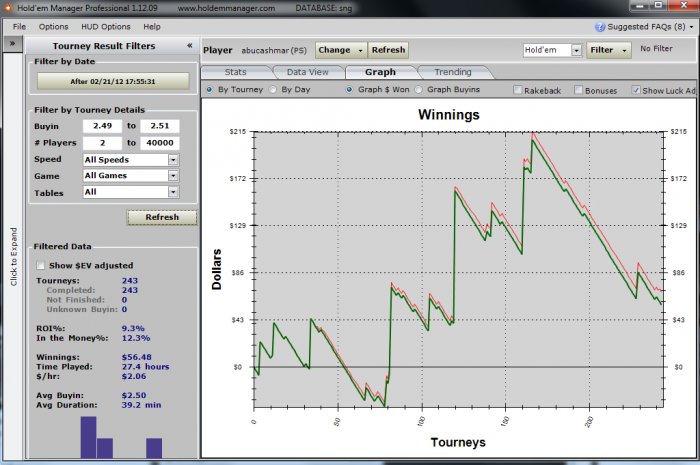Switch to the Trending tab

(x=453, y=72)
